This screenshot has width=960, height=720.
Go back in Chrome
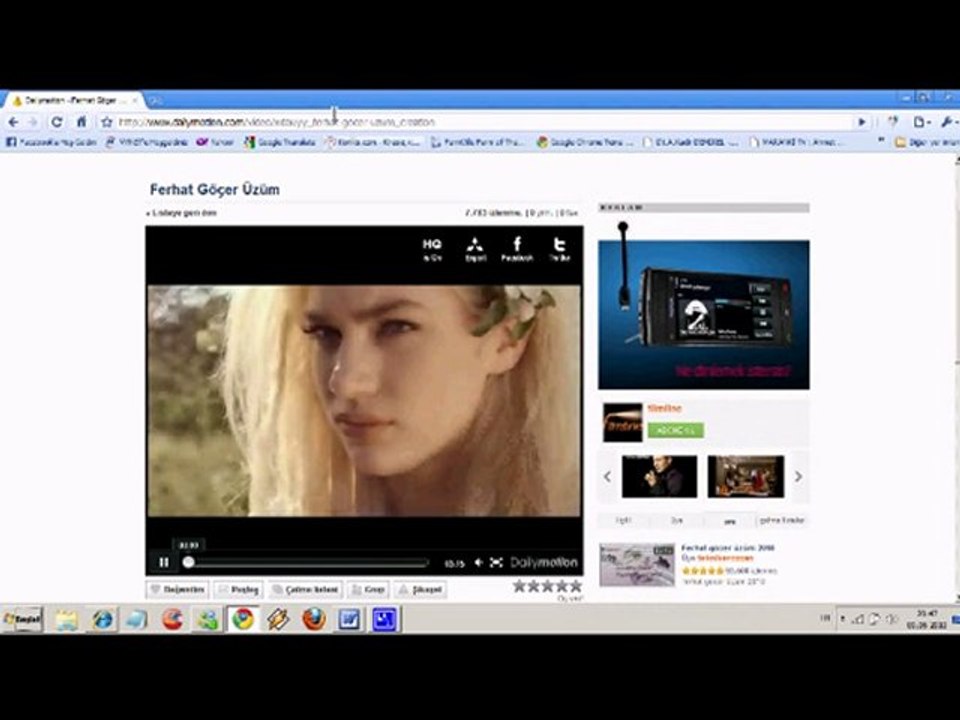point(13,122)
